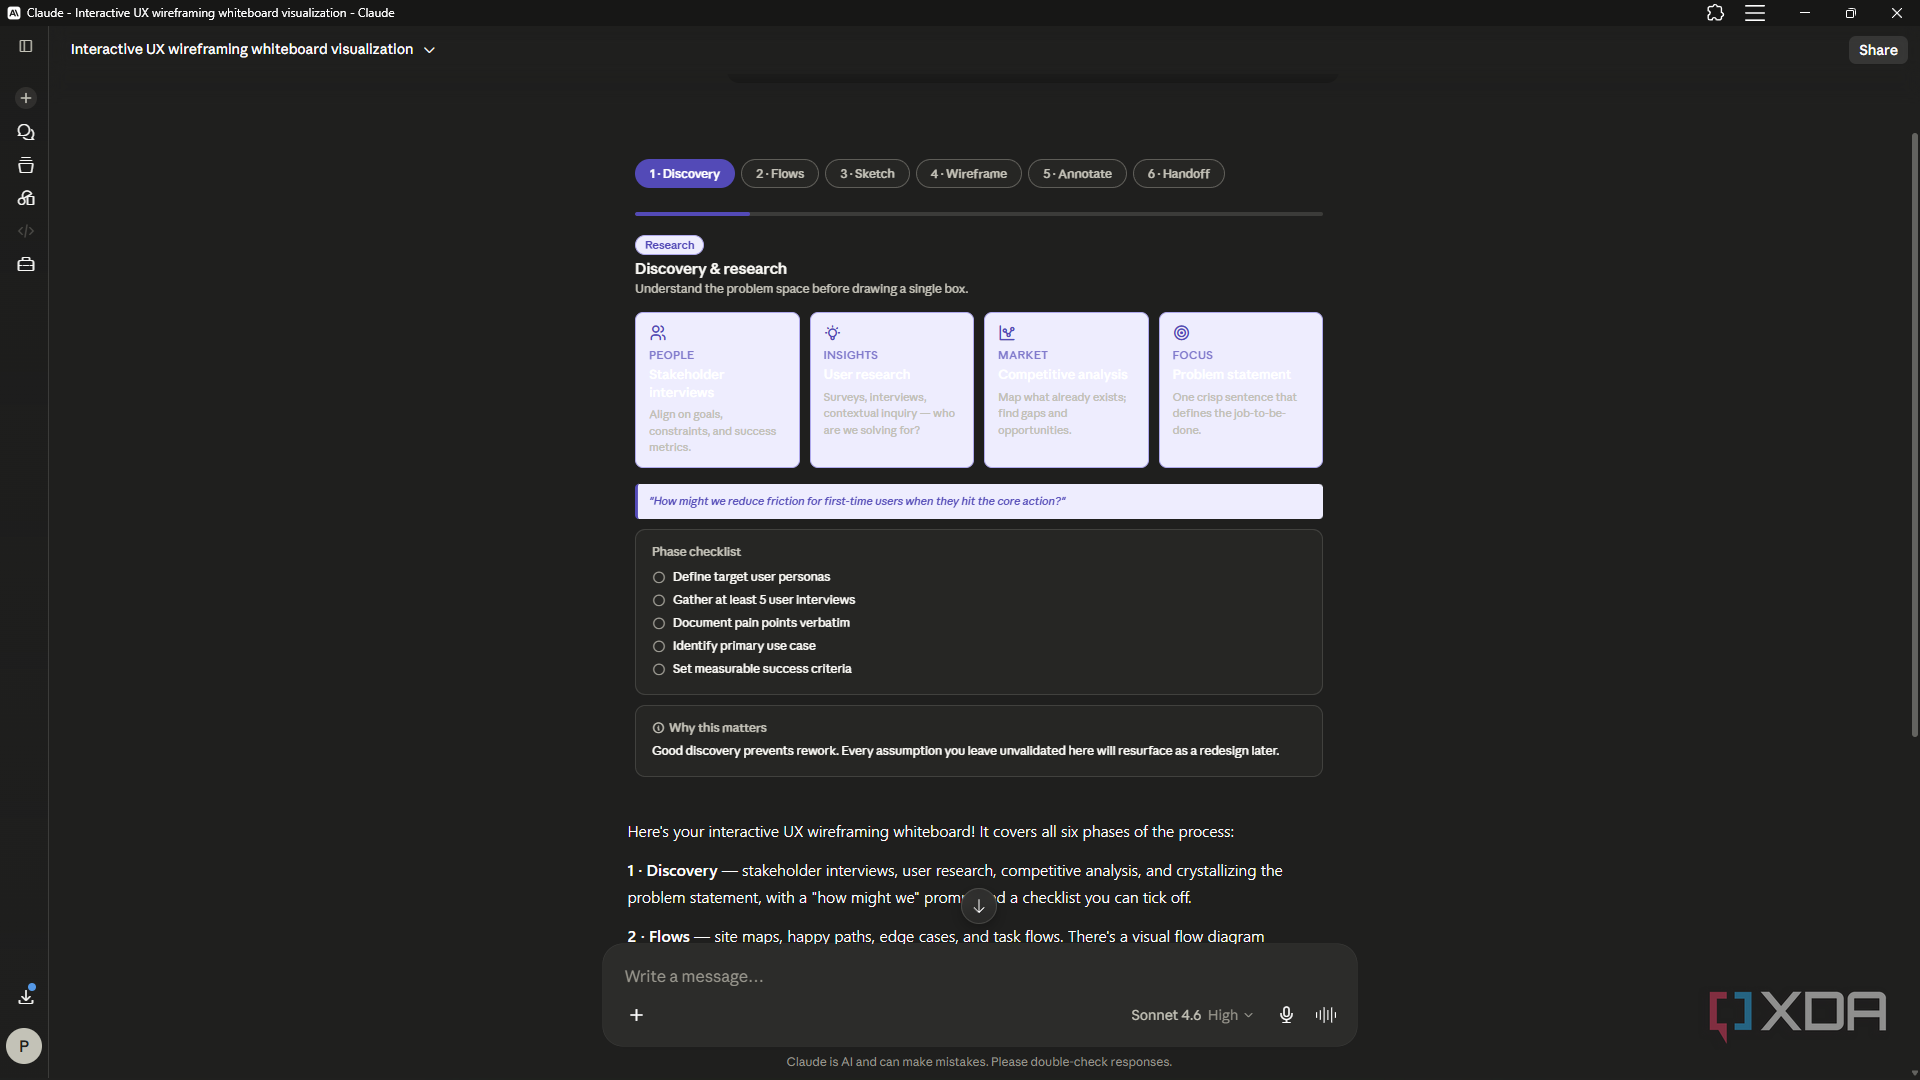This screenshot has width=1920, height=1080.
Task: Switch to the 4 · Wireframe tab
Action: [969, 174]
